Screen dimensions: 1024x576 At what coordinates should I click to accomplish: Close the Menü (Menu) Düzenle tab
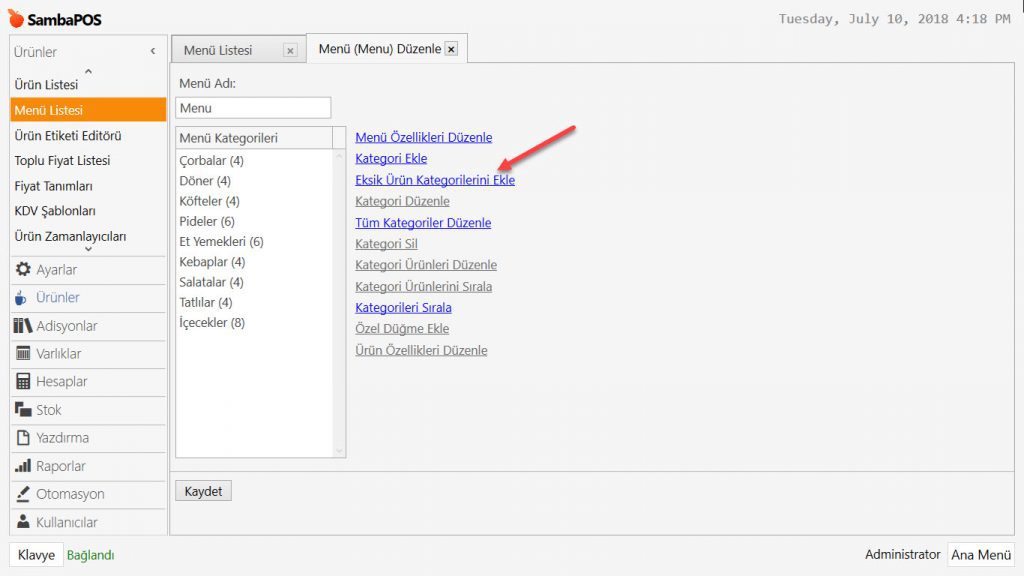coord(451,49)
